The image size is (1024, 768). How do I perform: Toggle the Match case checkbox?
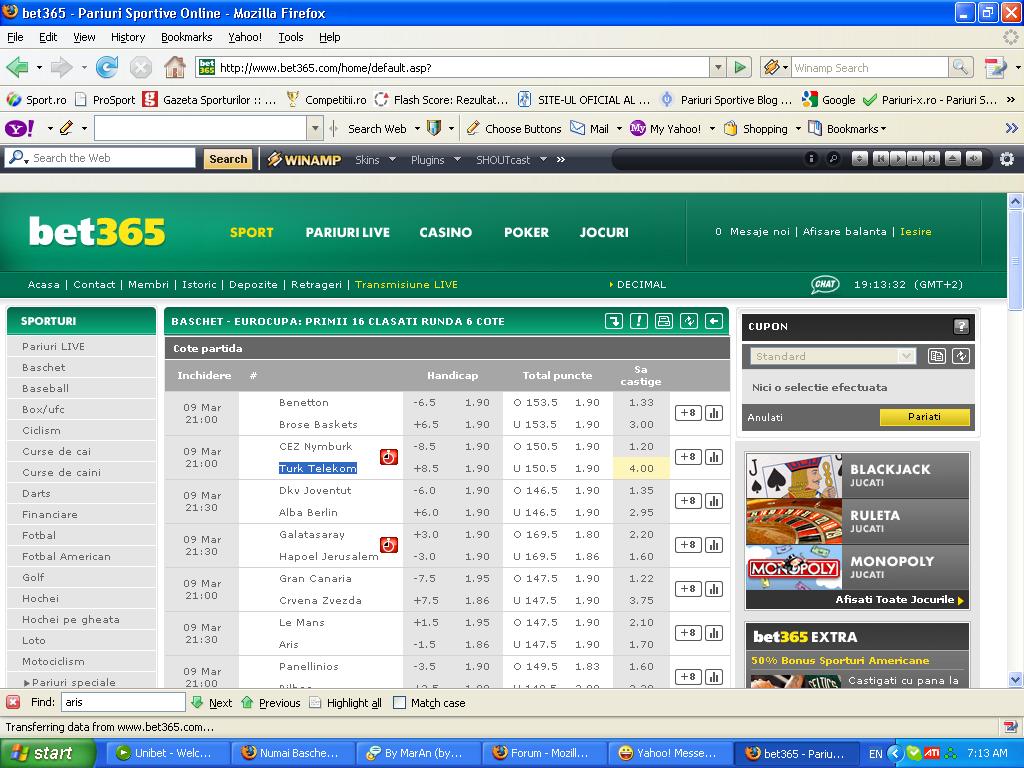pyautogui.click(x=399, y=703)
